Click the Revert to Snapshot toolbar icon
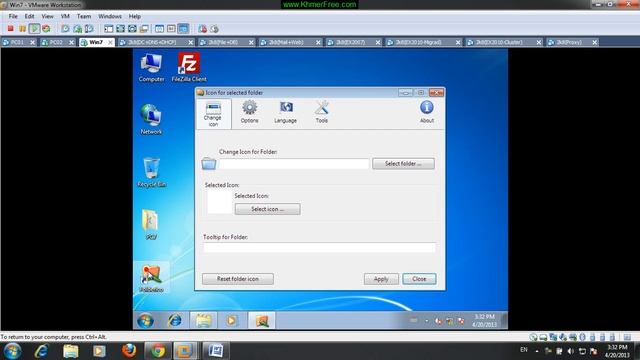 coord(77,29)
